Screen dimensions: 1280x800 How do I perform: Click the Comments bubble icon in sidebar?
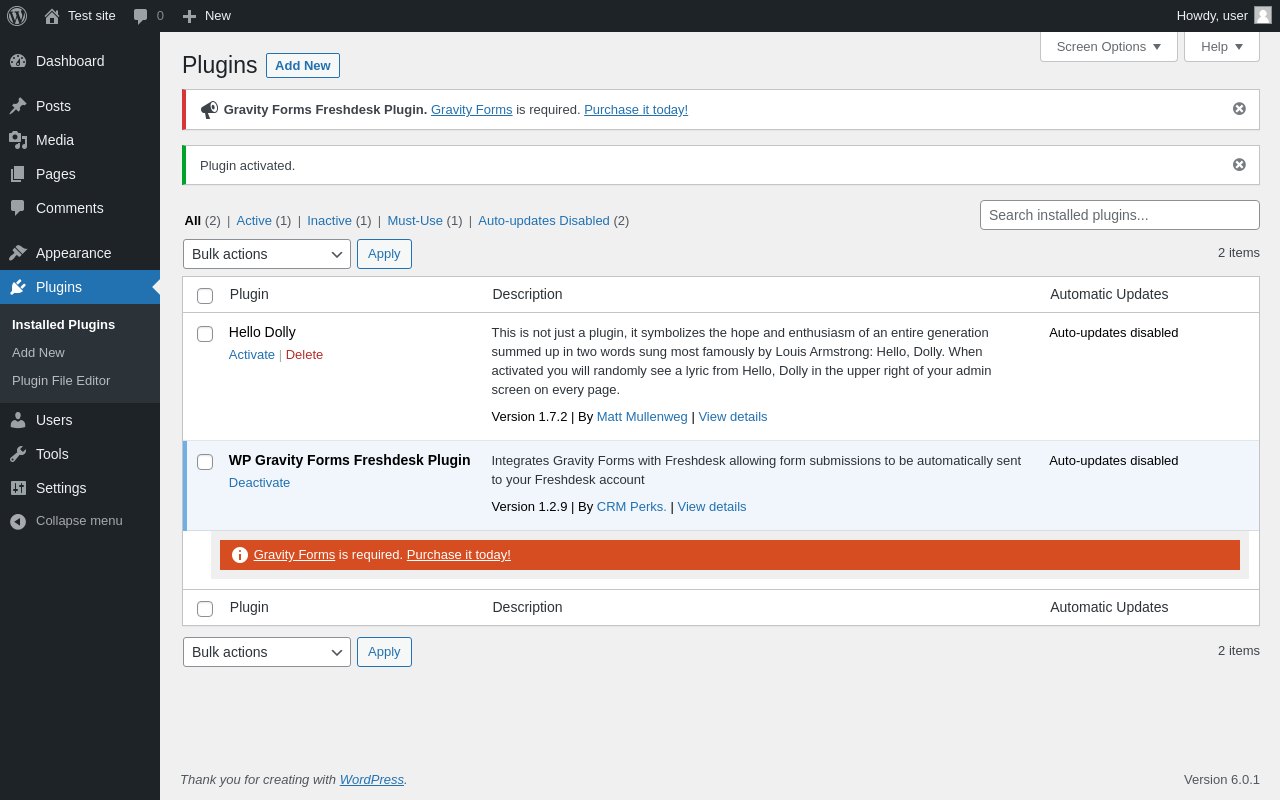(x=18, y=208)
